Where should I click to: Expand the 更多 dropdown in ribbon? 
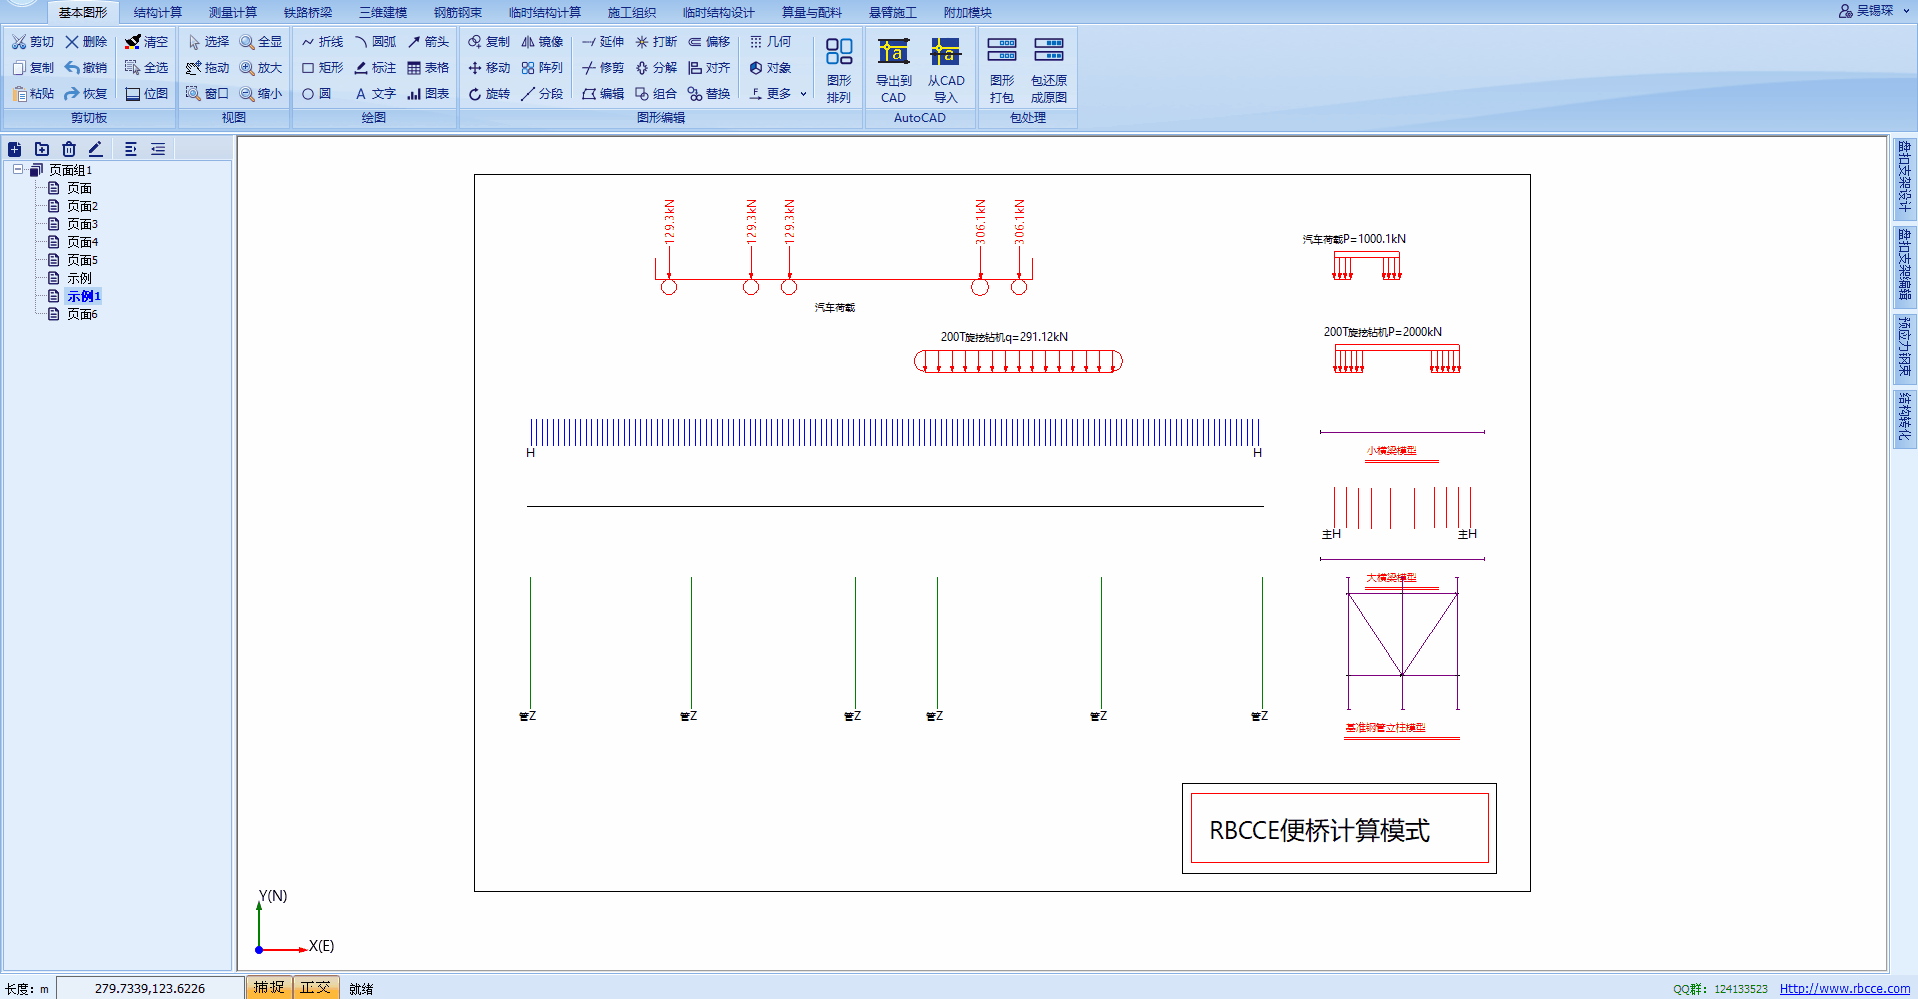(778, 94)
